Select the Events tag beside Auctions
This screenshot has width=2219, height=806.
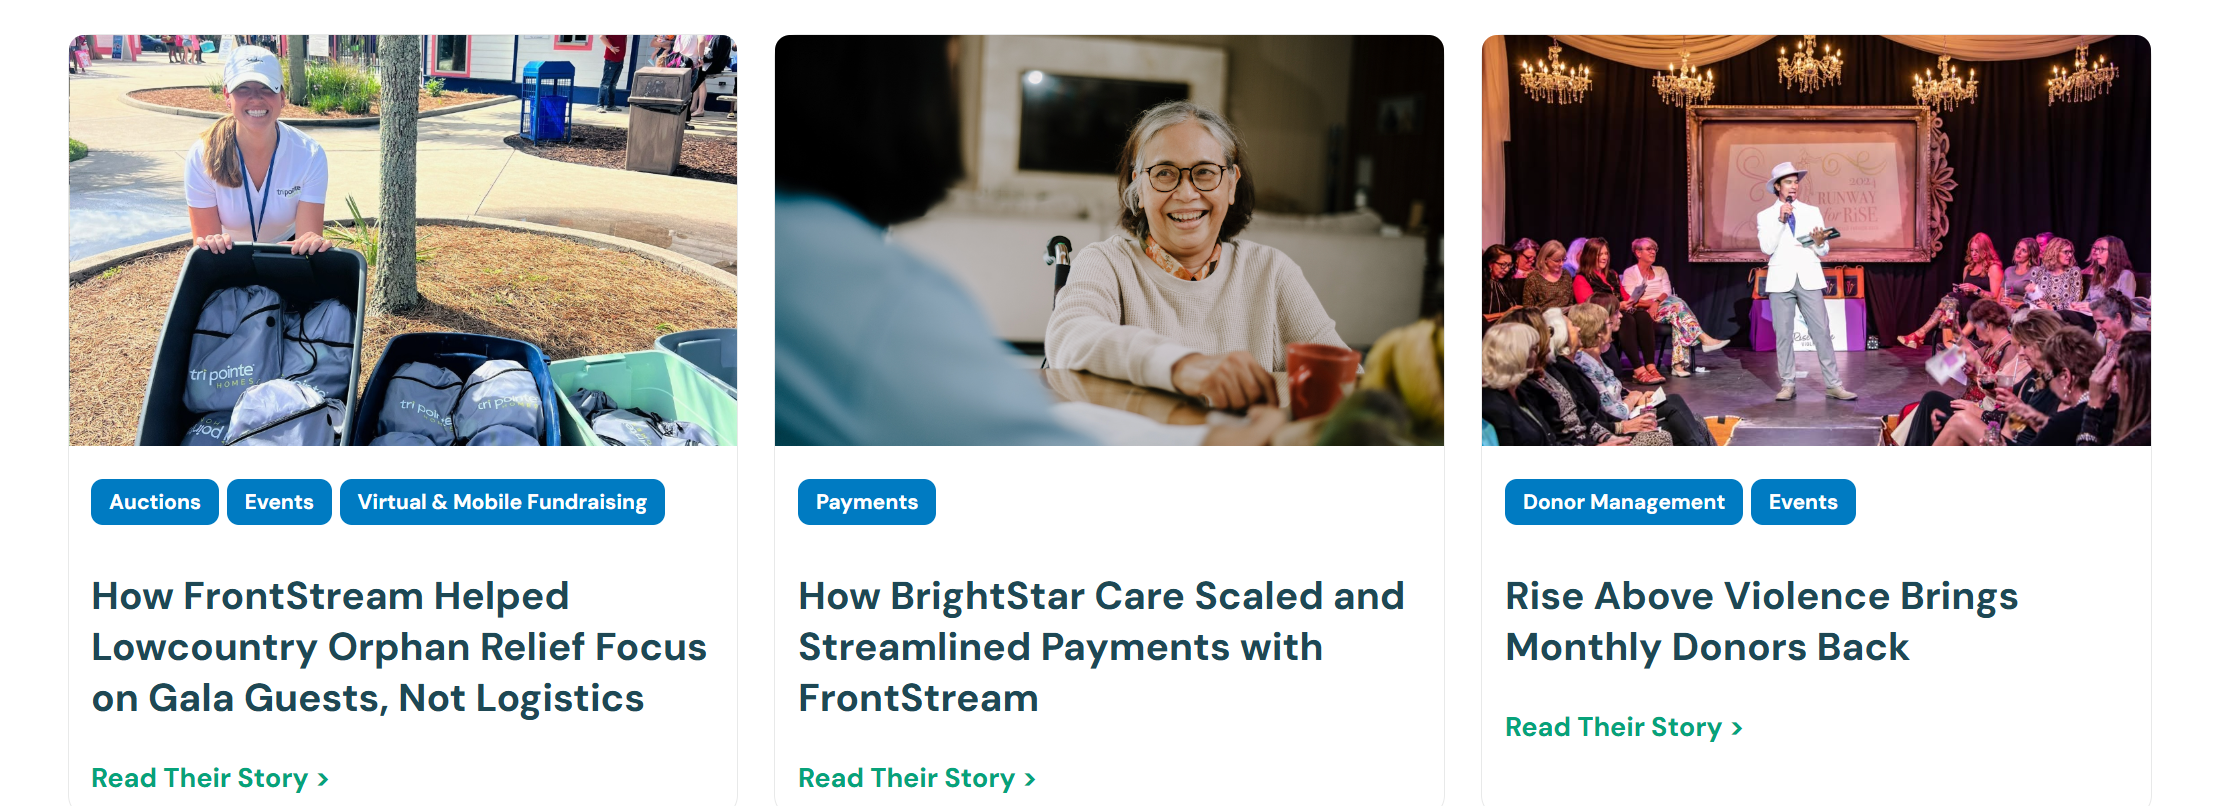(x=279, y=502)
